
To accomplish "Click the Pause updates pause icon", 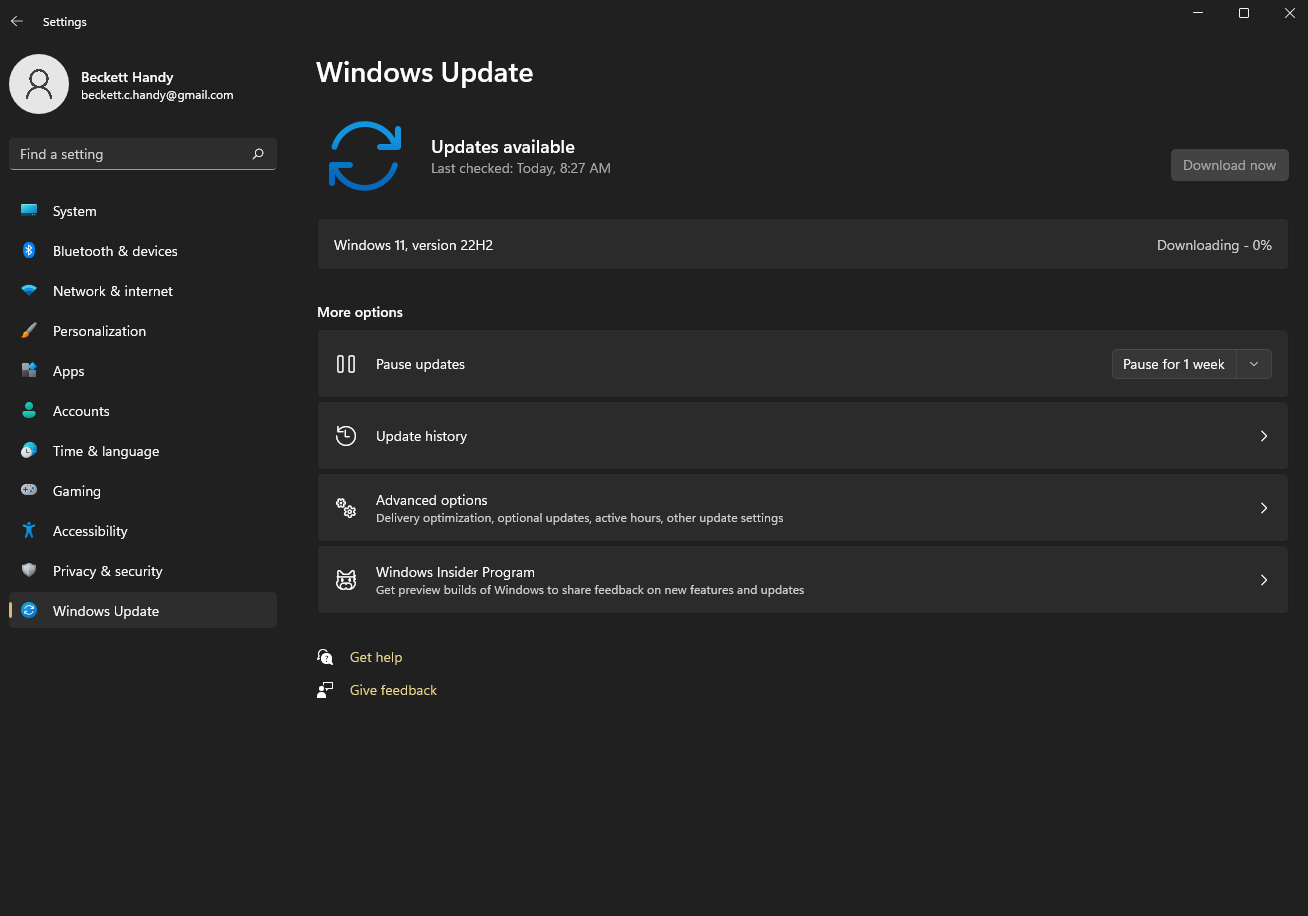I will (x=346, y=364).
